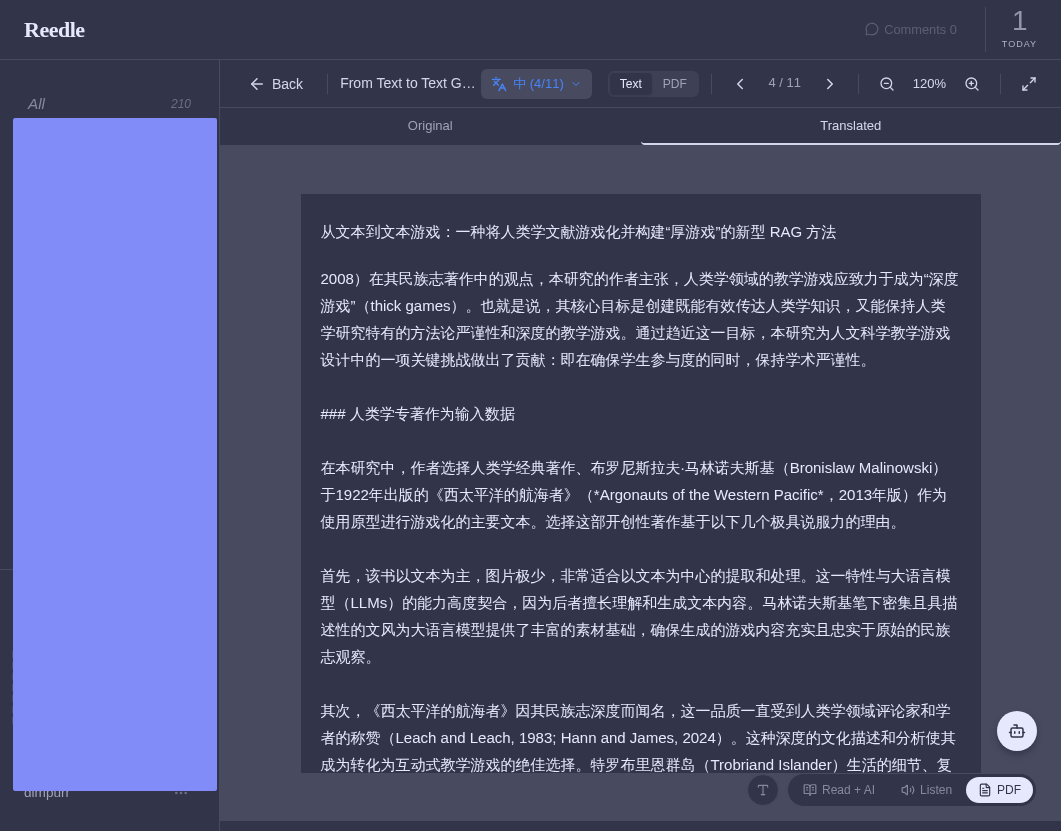Switch view mode to Text
The height and width of the screenshot is (831, 1061).
pos(630,84)
